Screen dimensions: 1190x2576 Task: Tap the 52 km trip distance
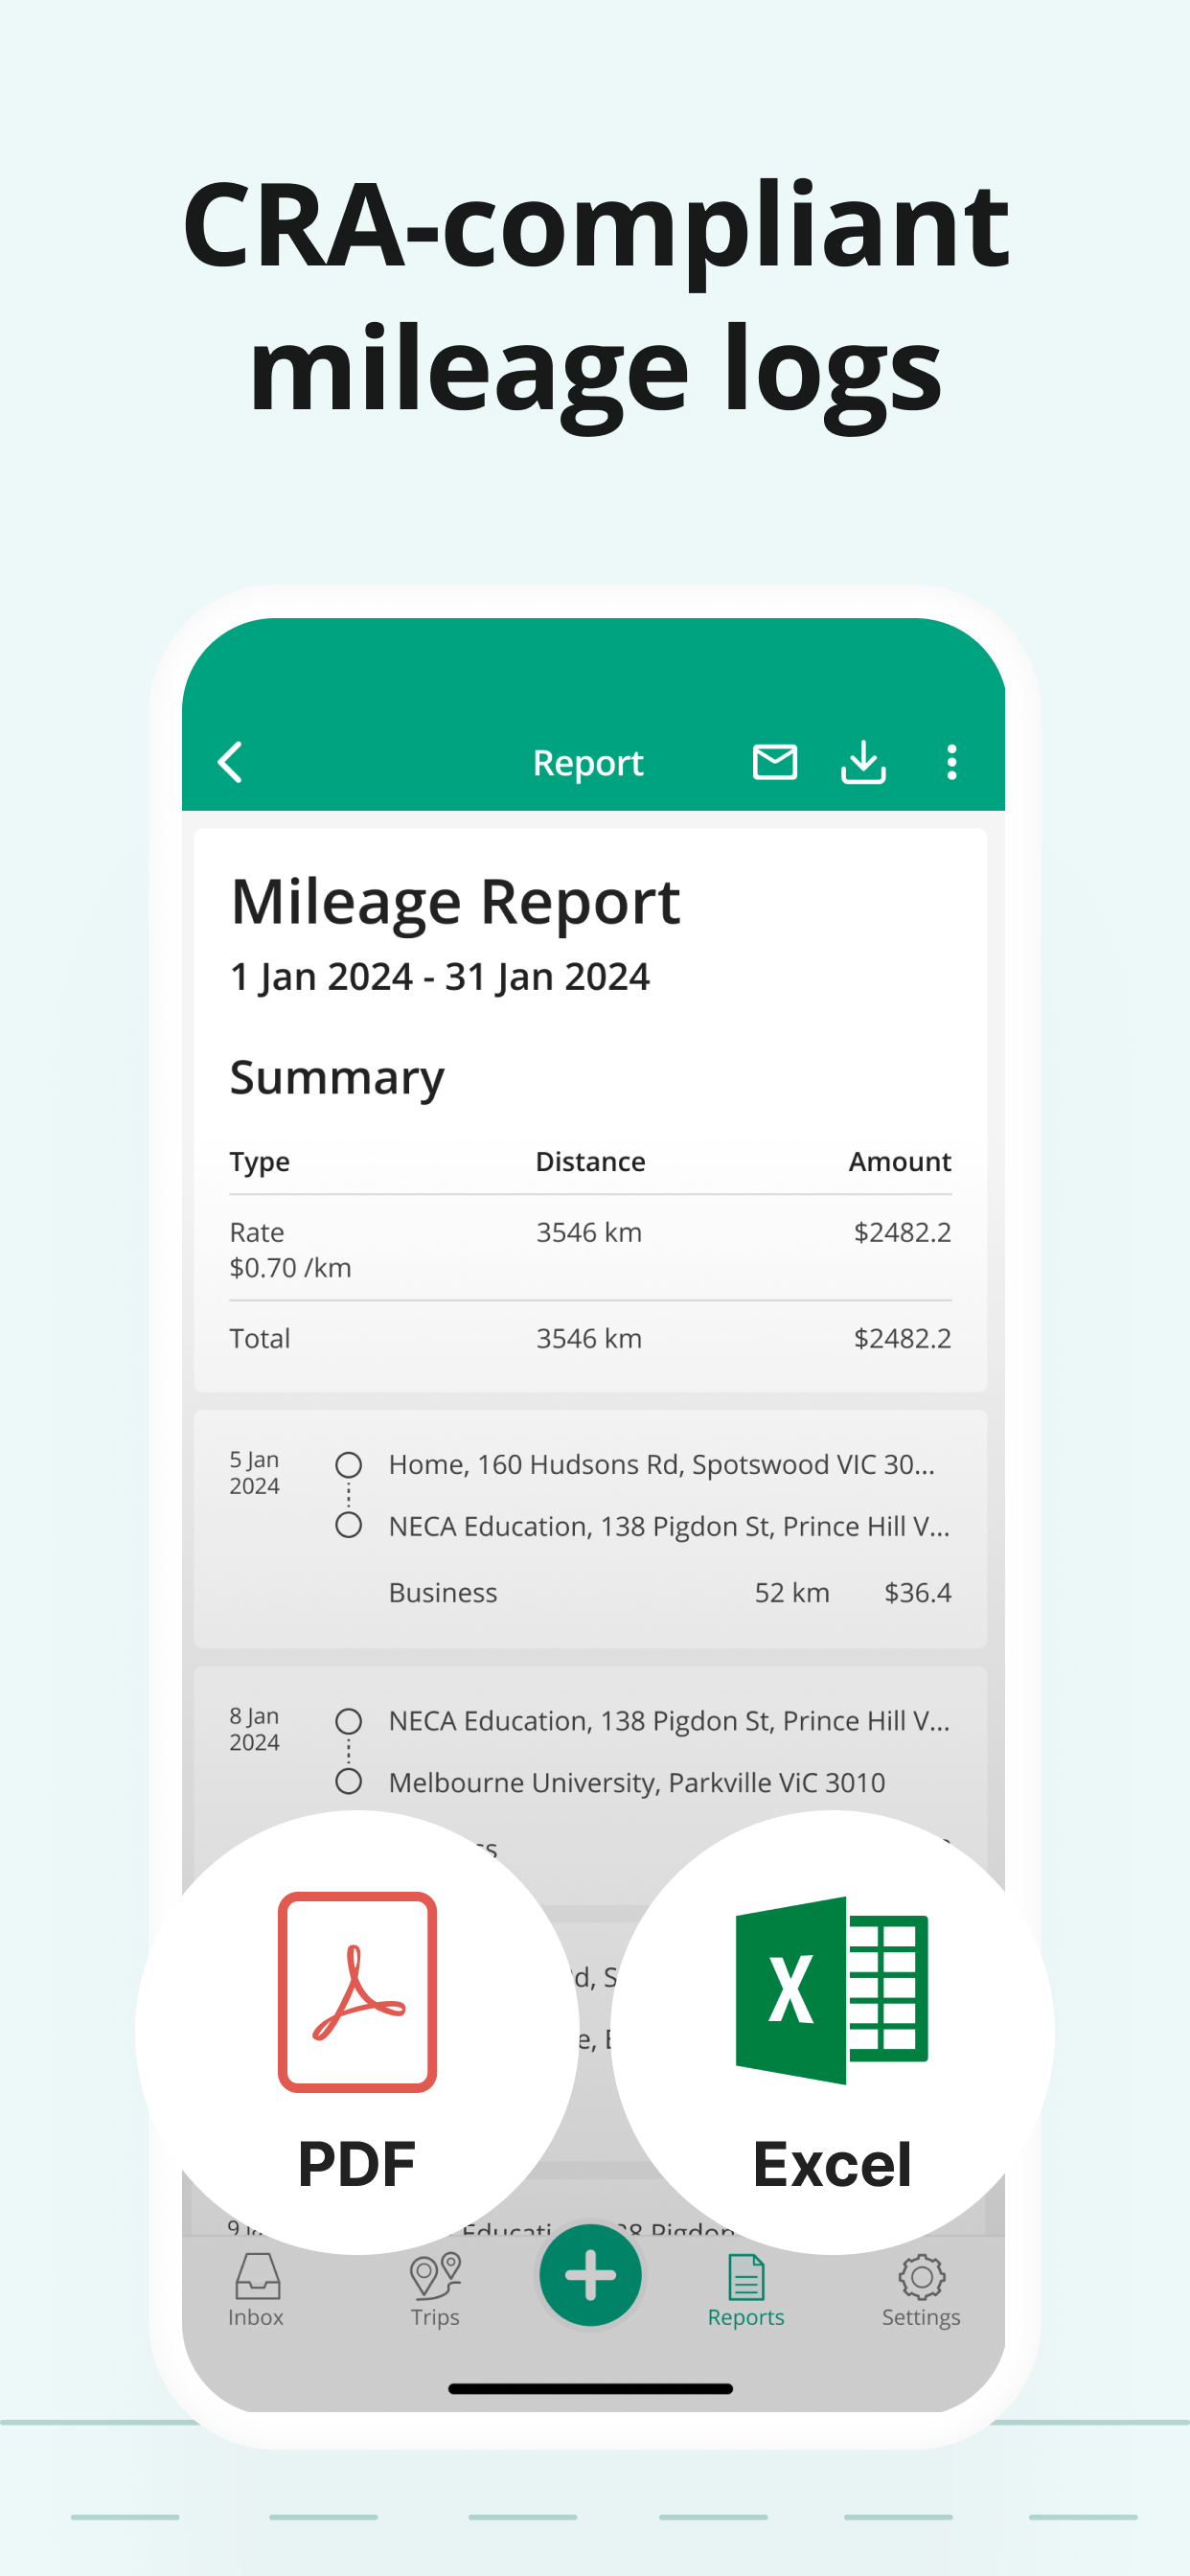tap(792, 1592)
